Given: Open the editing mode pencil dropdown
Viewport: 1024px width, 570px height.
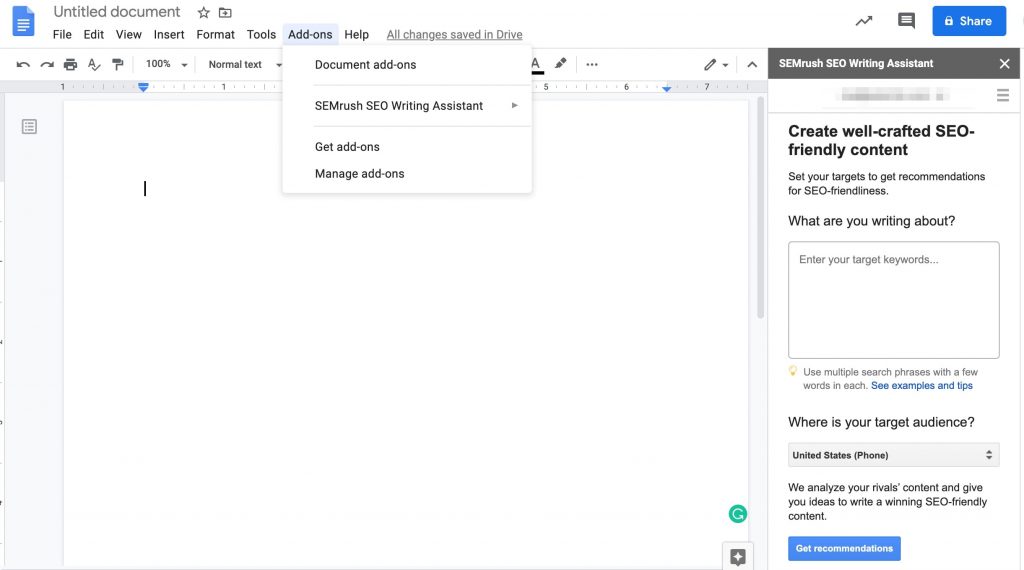Looking at the screenshot, I should [716, 64].
